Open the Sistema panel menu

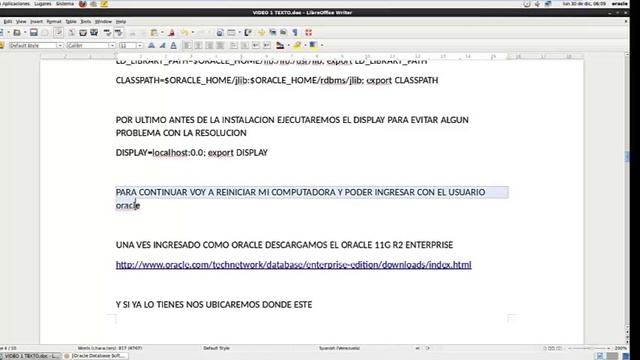coord(65,4)
